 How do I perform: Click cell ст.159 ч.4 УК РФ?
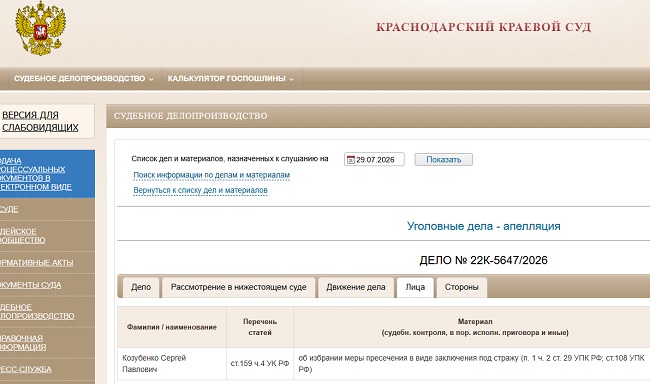coord(260,363)
